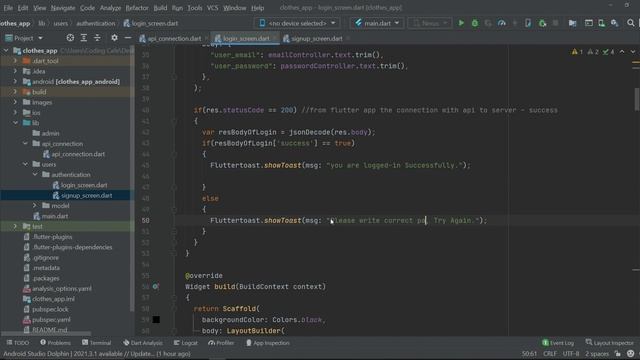Screen dimensions: 640x360
Task: Toggle read-only lock icon in status bar
Action: coord(618,353)
